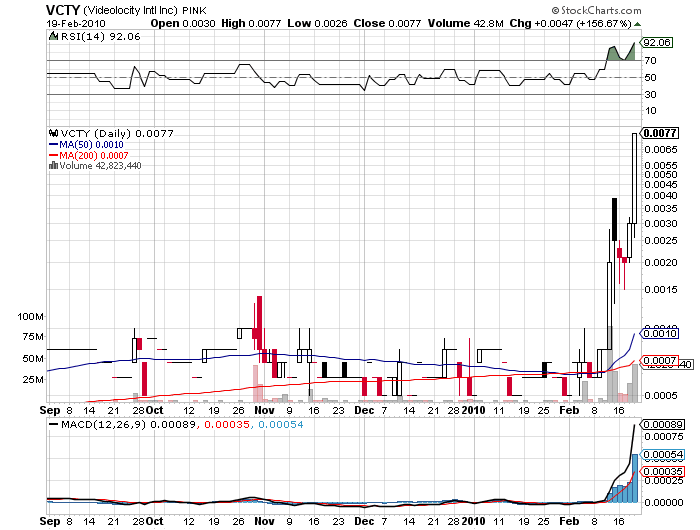This screenshot has height=530, width=700.
Task: Click the Volume 42.8M header value
Action: click(x=466, y=23)
